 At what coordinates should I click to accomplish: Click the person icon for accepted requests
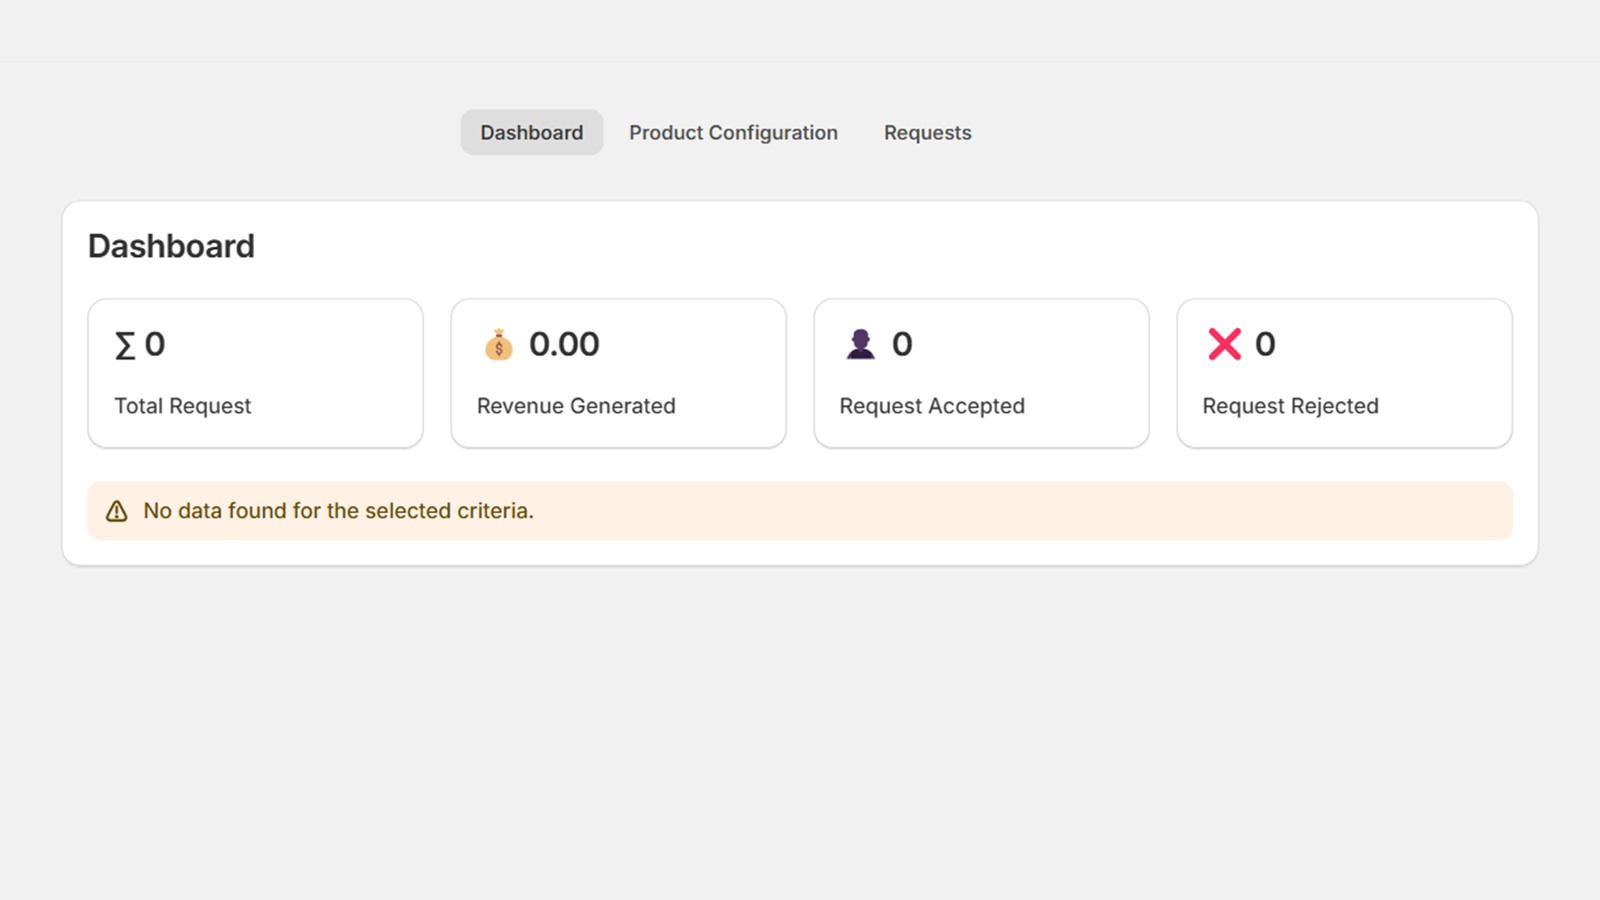860,344
